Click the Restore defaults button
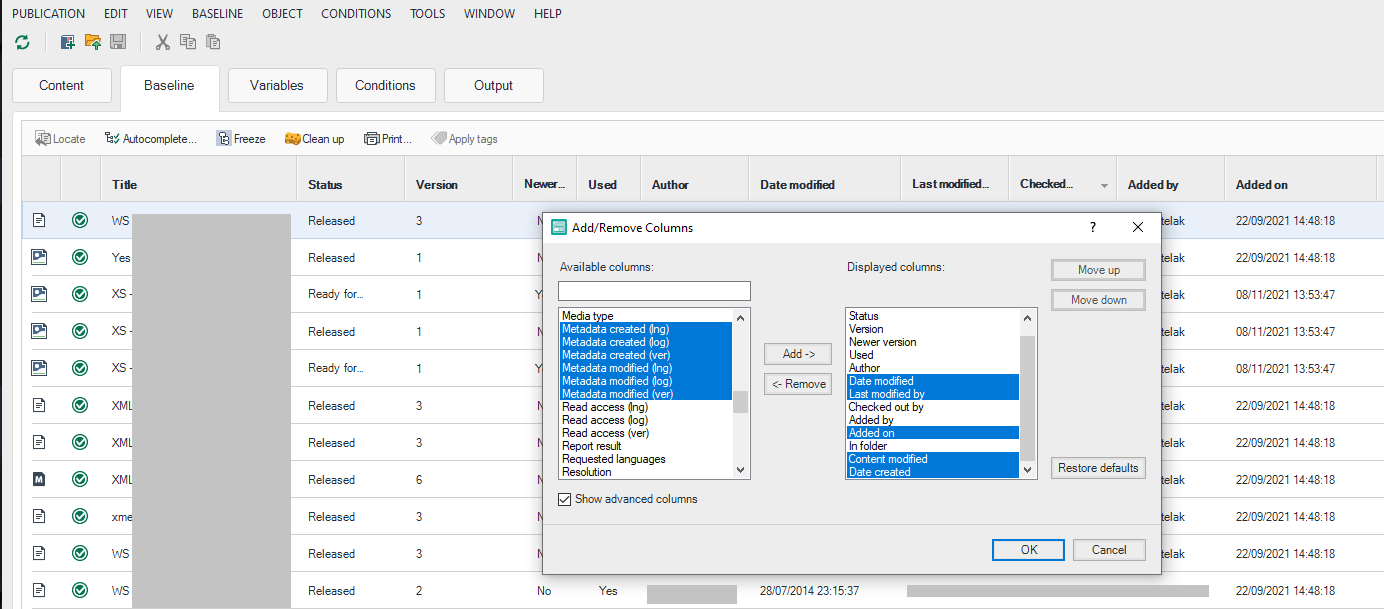The width and height of the screenshot is (1384, 609). pyautogui.click(x=1098, y=468)
